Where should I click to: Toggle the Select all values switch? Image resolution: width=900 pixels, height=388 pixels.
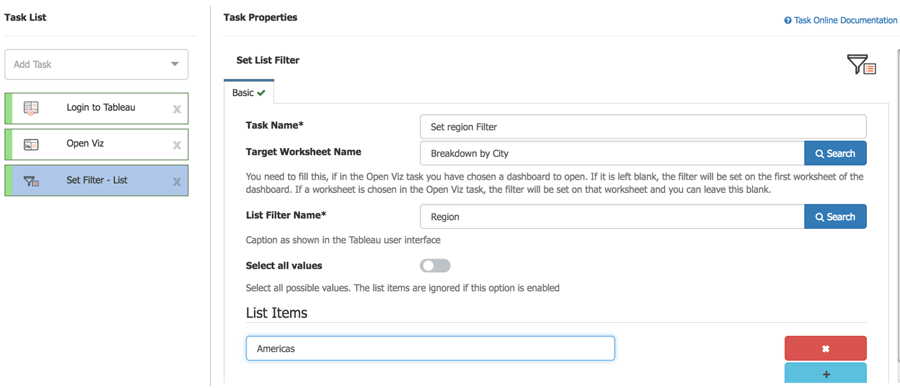pos(435,266)
